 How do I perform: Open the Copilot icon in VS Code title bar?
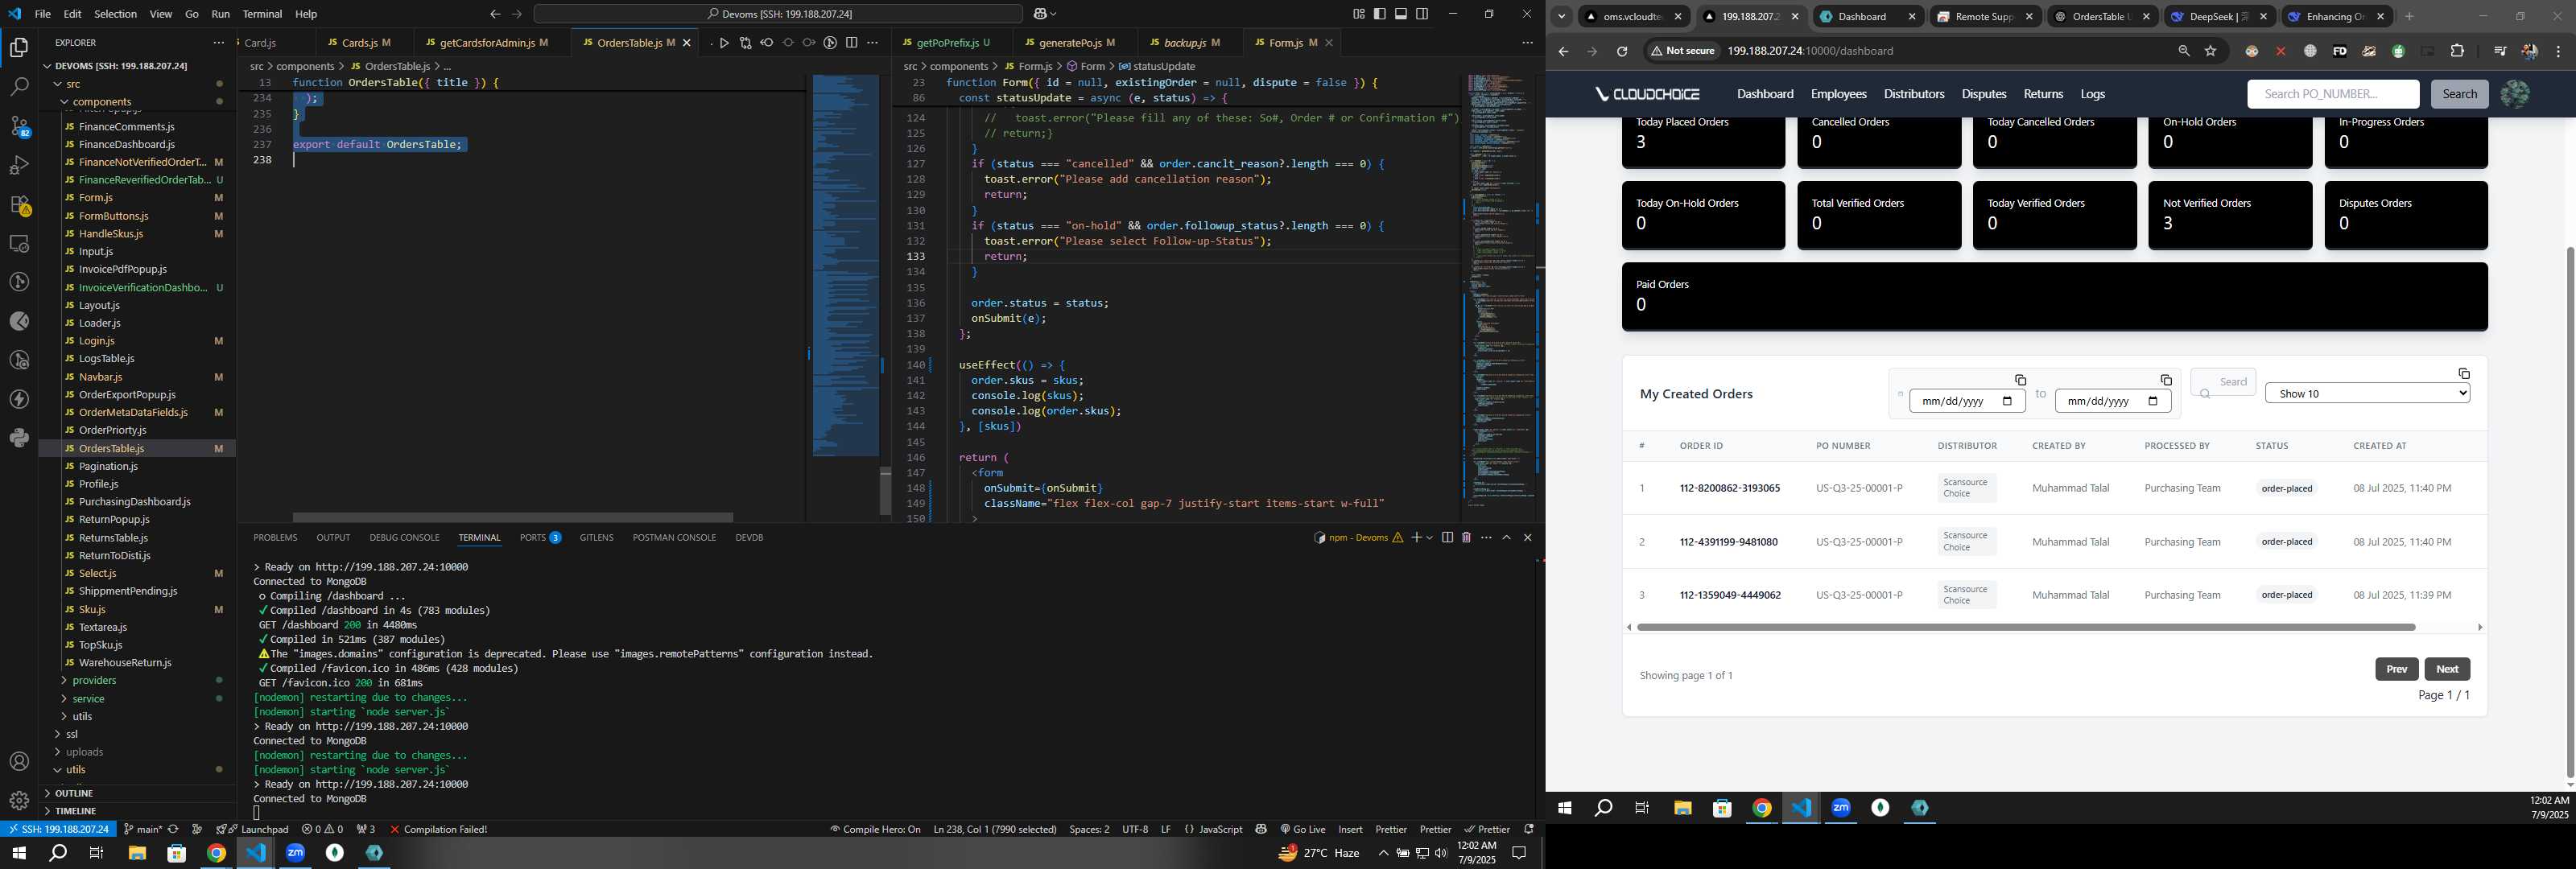coord(1040,14)
